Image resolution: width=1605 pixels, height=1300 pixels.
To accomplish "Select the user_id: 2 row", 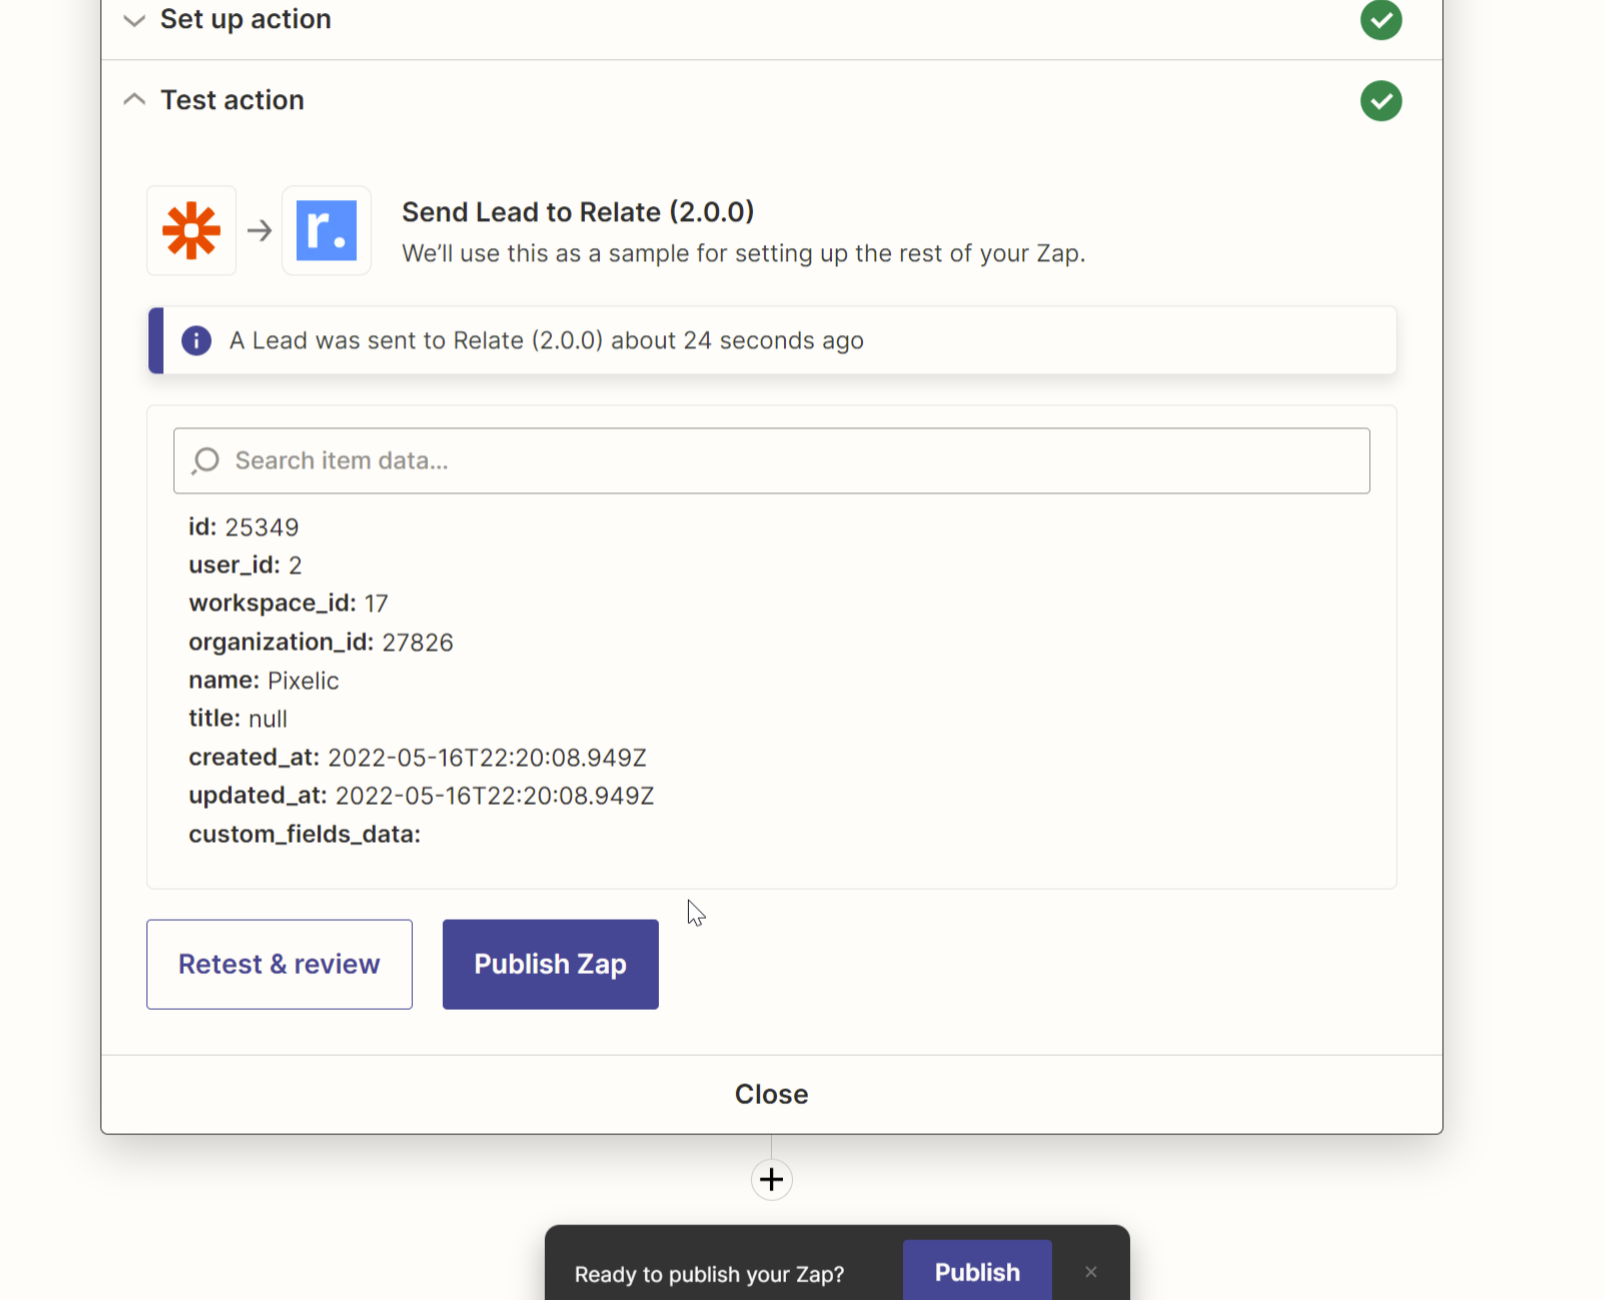I will 245,565.
